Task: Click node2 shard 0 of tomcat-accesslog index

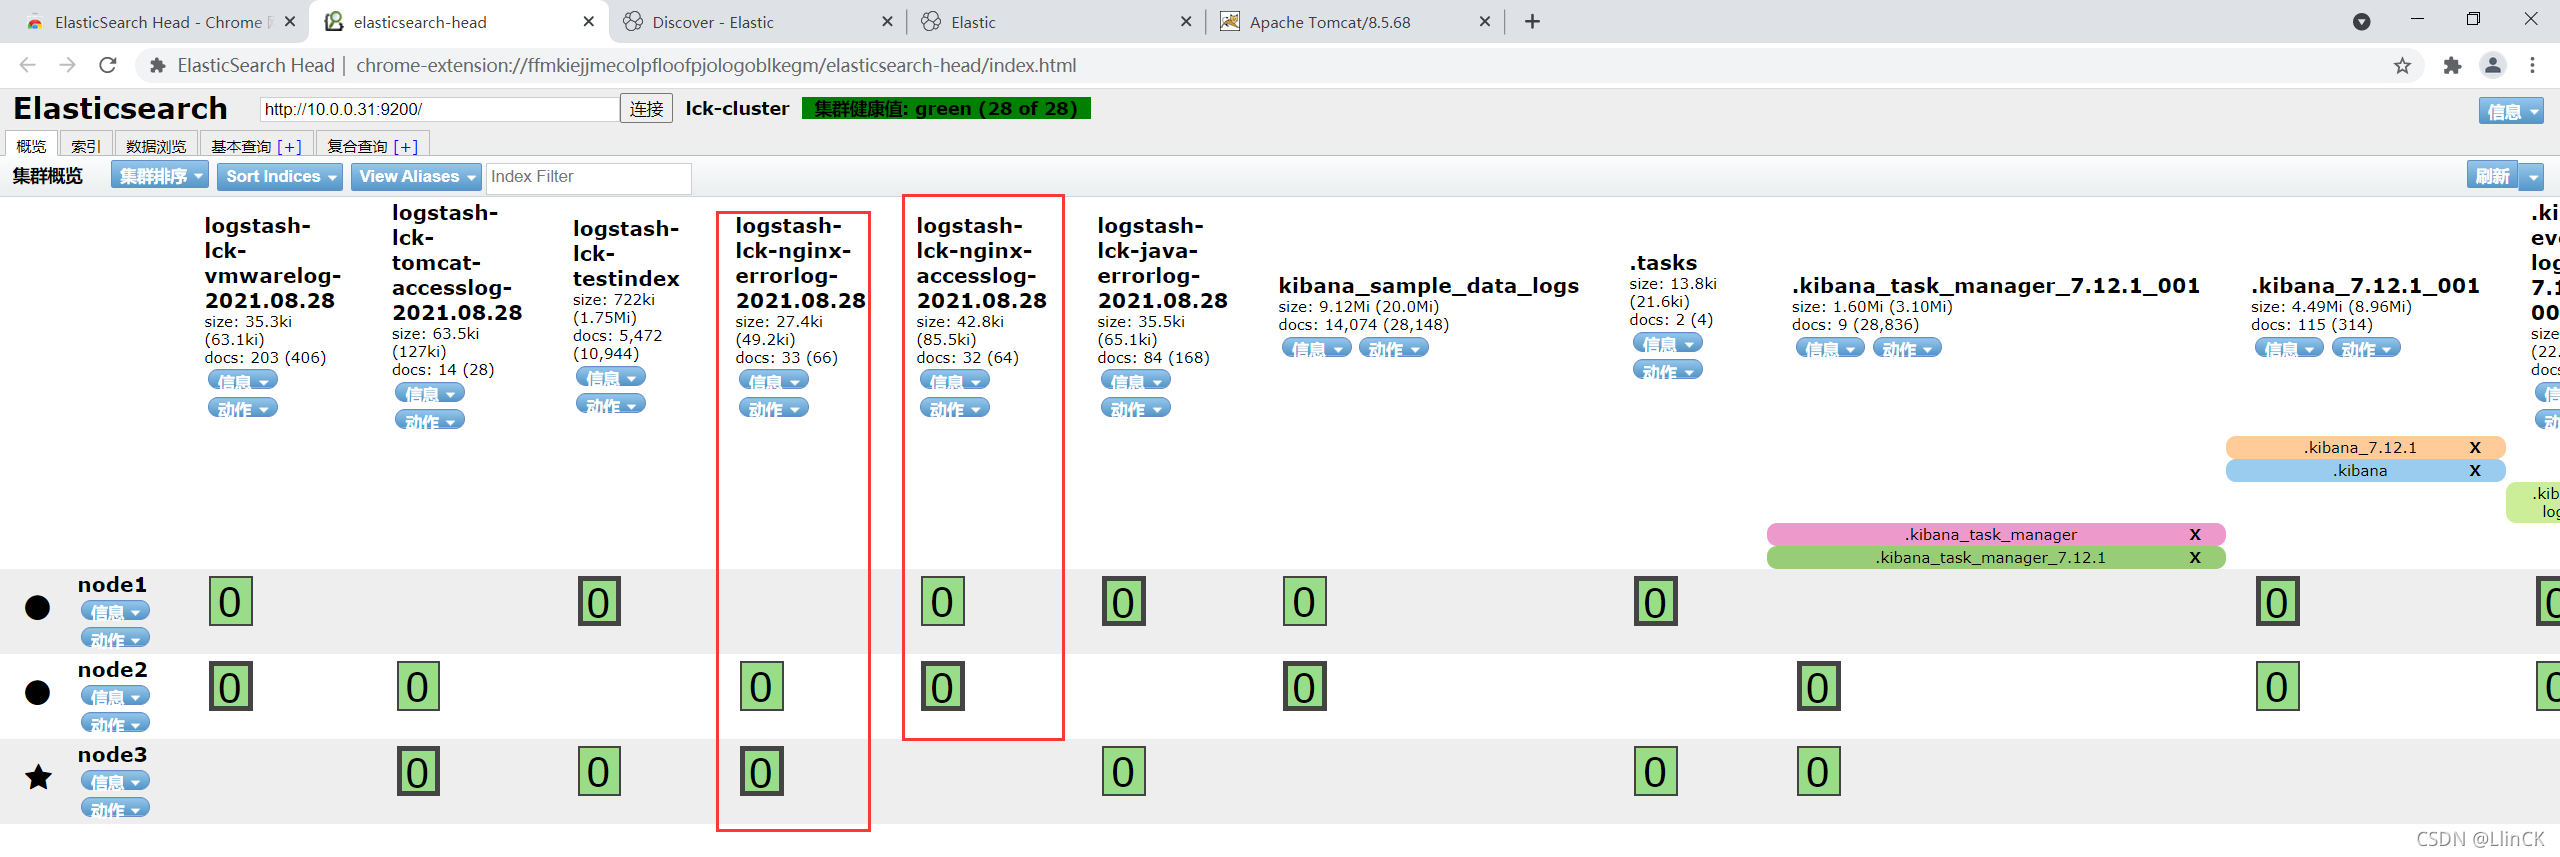Action: [418, 686]
